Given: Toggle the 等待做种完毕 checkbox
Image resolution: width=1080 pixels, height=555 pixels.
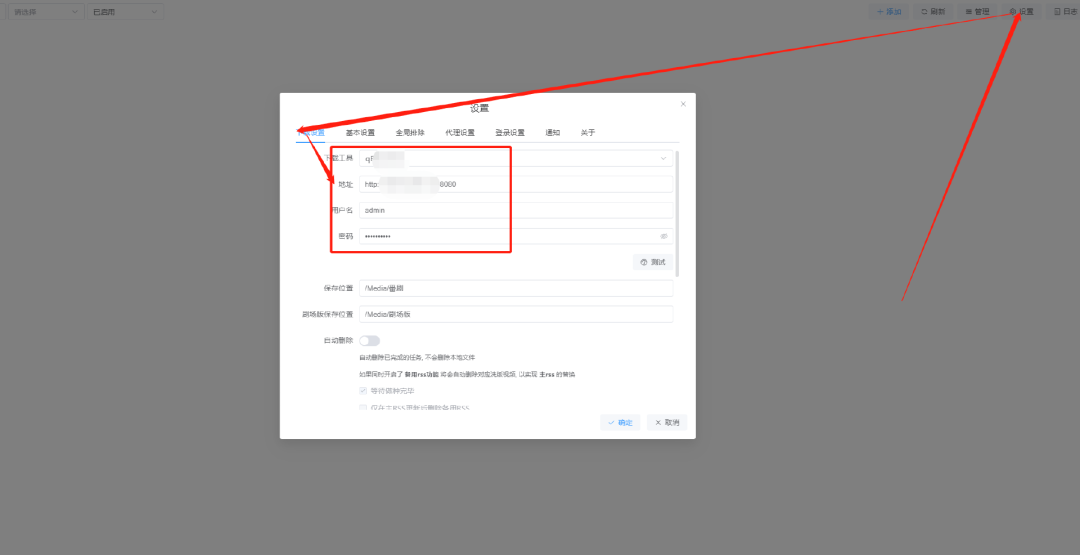Looking at the screenshot, I should (363, 390).
